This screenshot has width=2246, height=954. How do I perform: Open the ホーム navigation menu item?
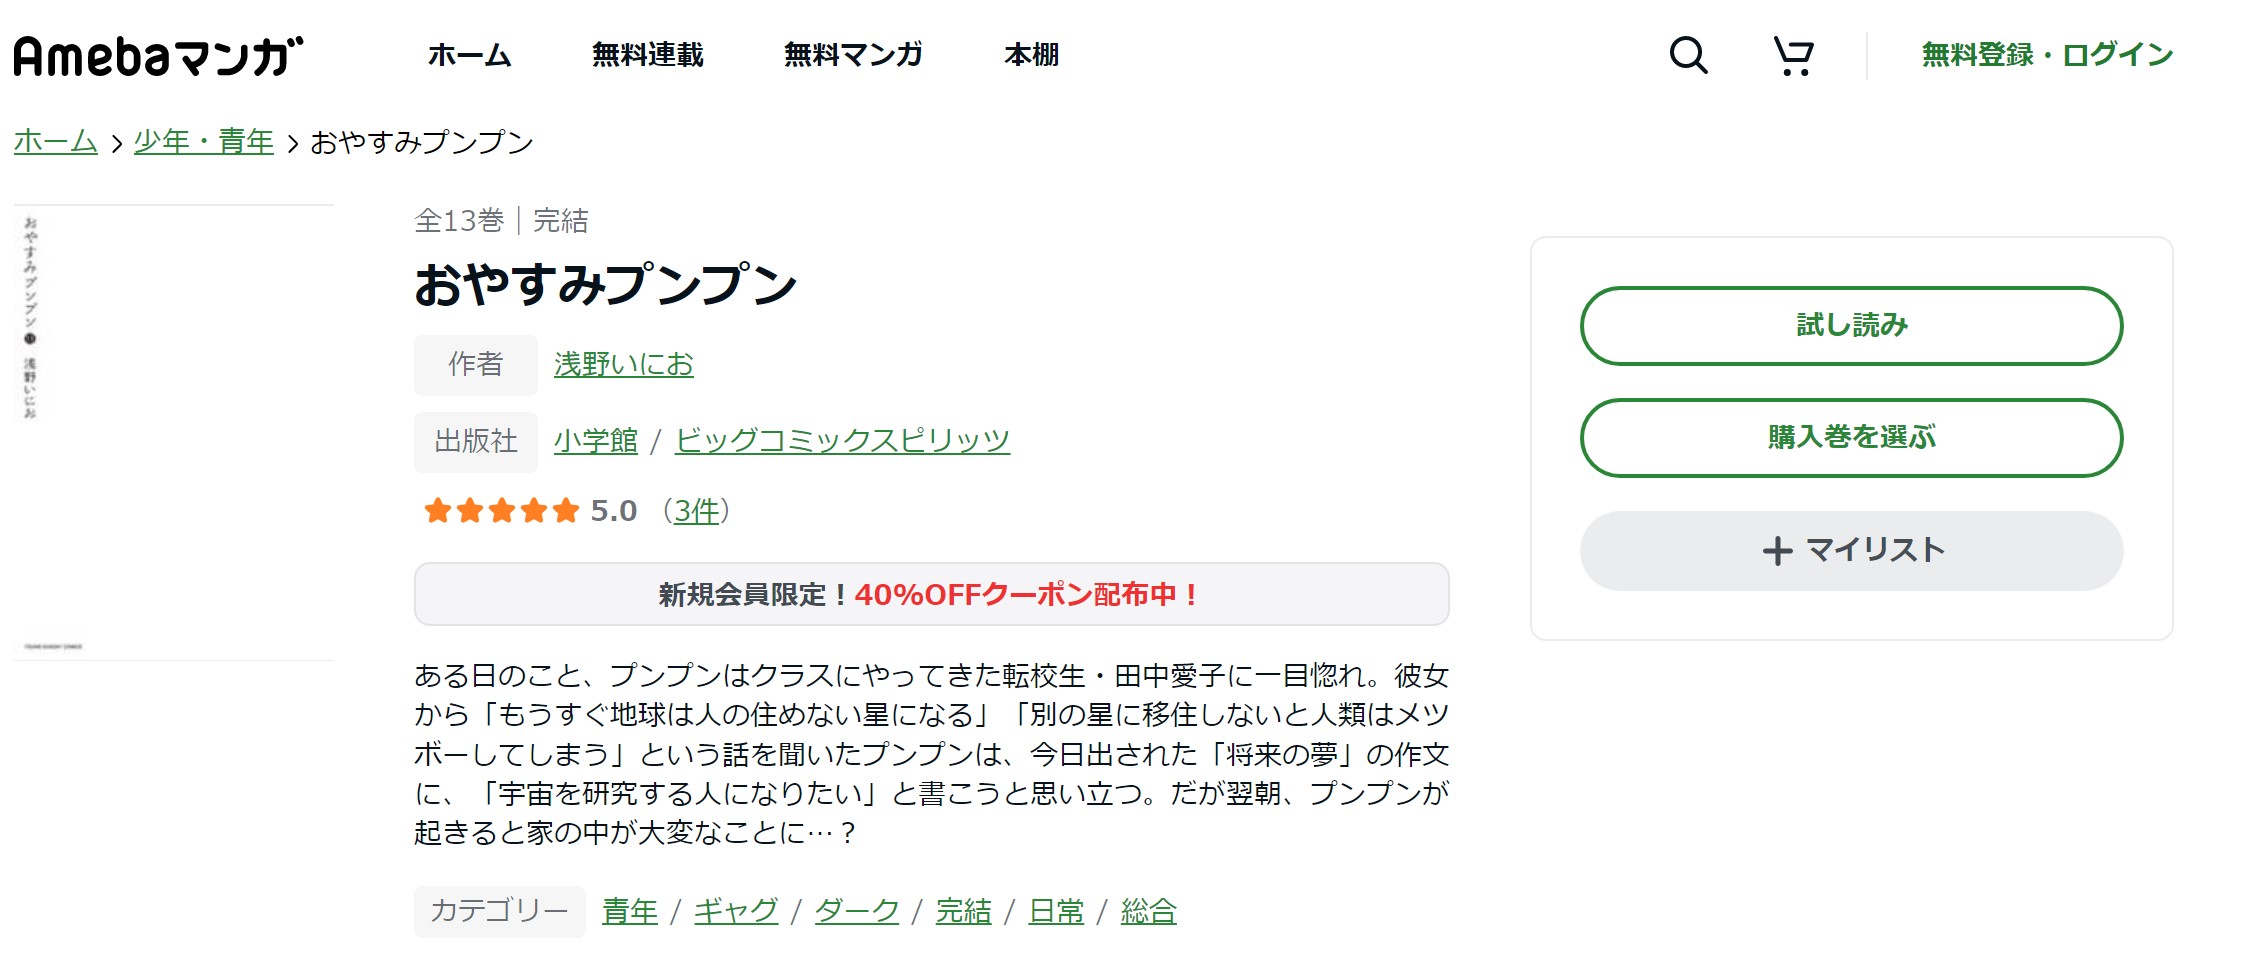[469, 55]
